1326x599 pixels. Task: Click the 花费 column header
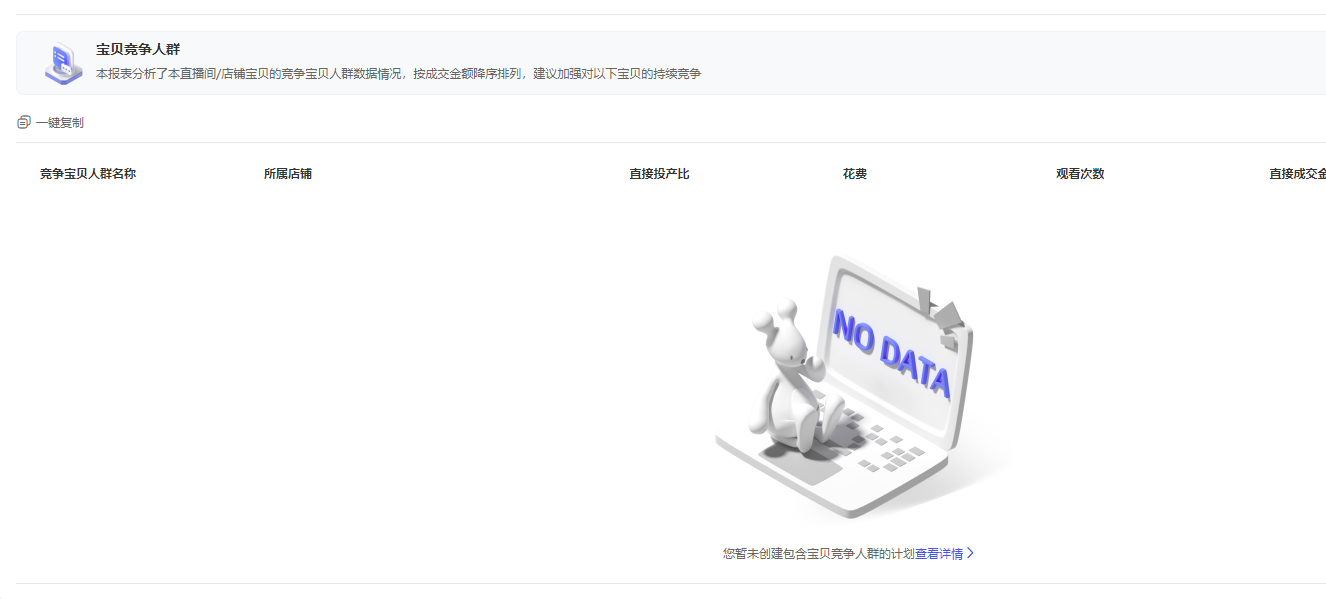click(855, 174)
